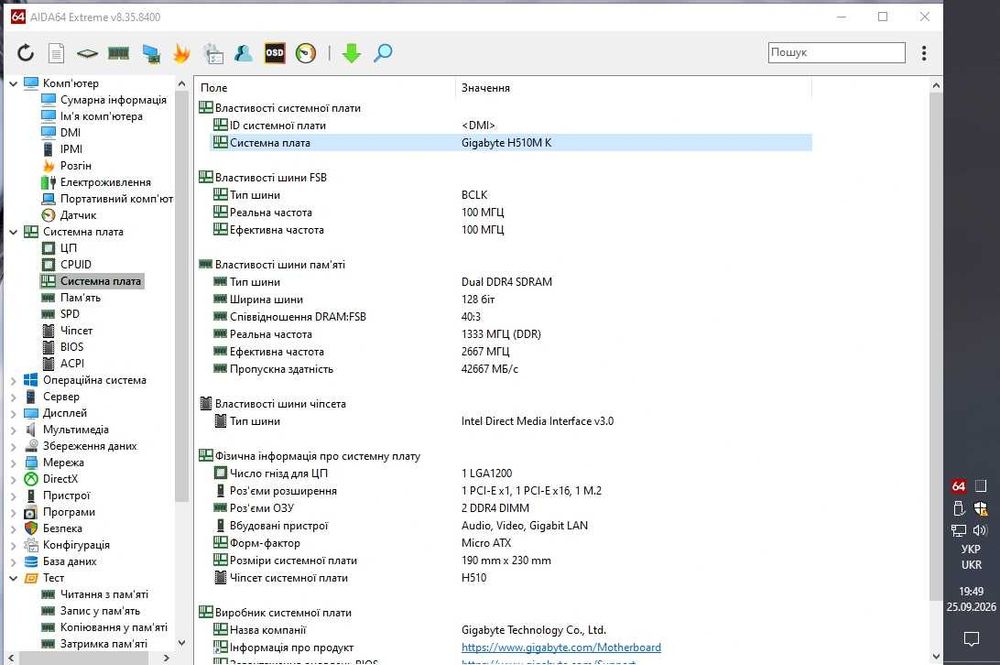Open the Windows notification center icon

click(971, 638)
